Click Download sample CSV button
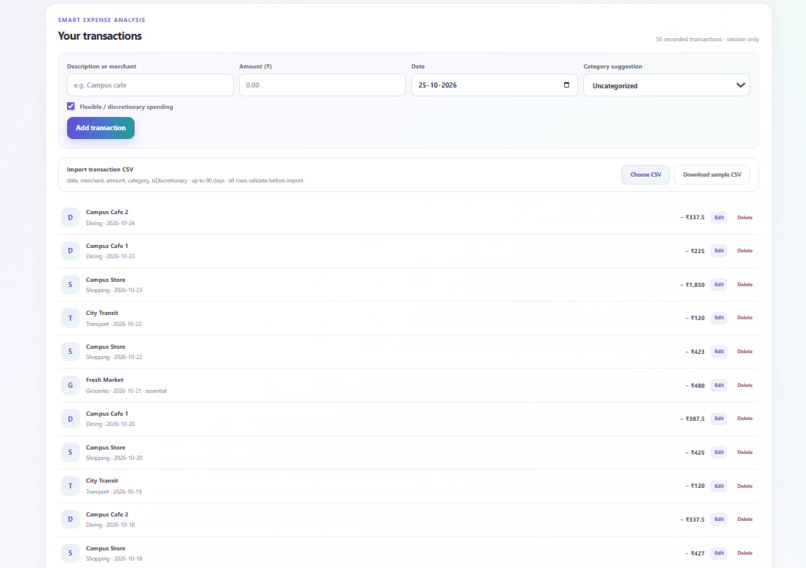Screen dimensions: 806x568 click(x=712, y=175)
